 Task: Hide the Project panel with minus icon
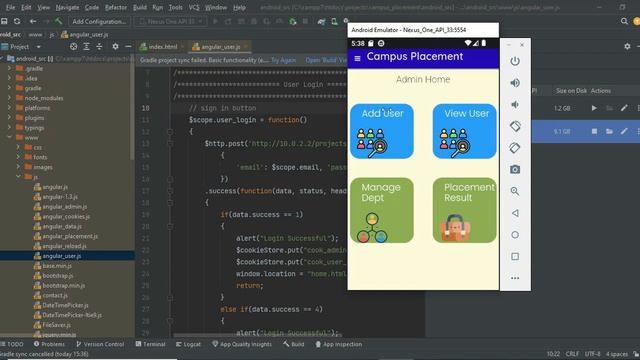click(x=128, y=47)
